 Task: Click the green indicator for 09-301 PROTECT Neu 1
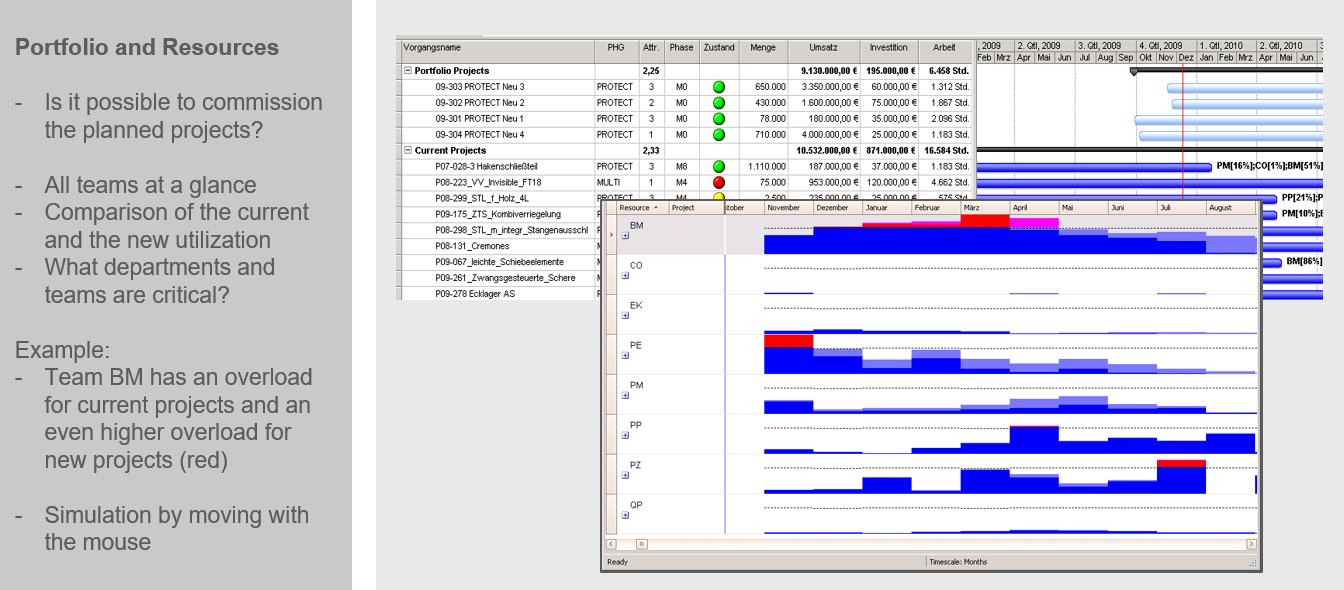[x=717, y=118]
